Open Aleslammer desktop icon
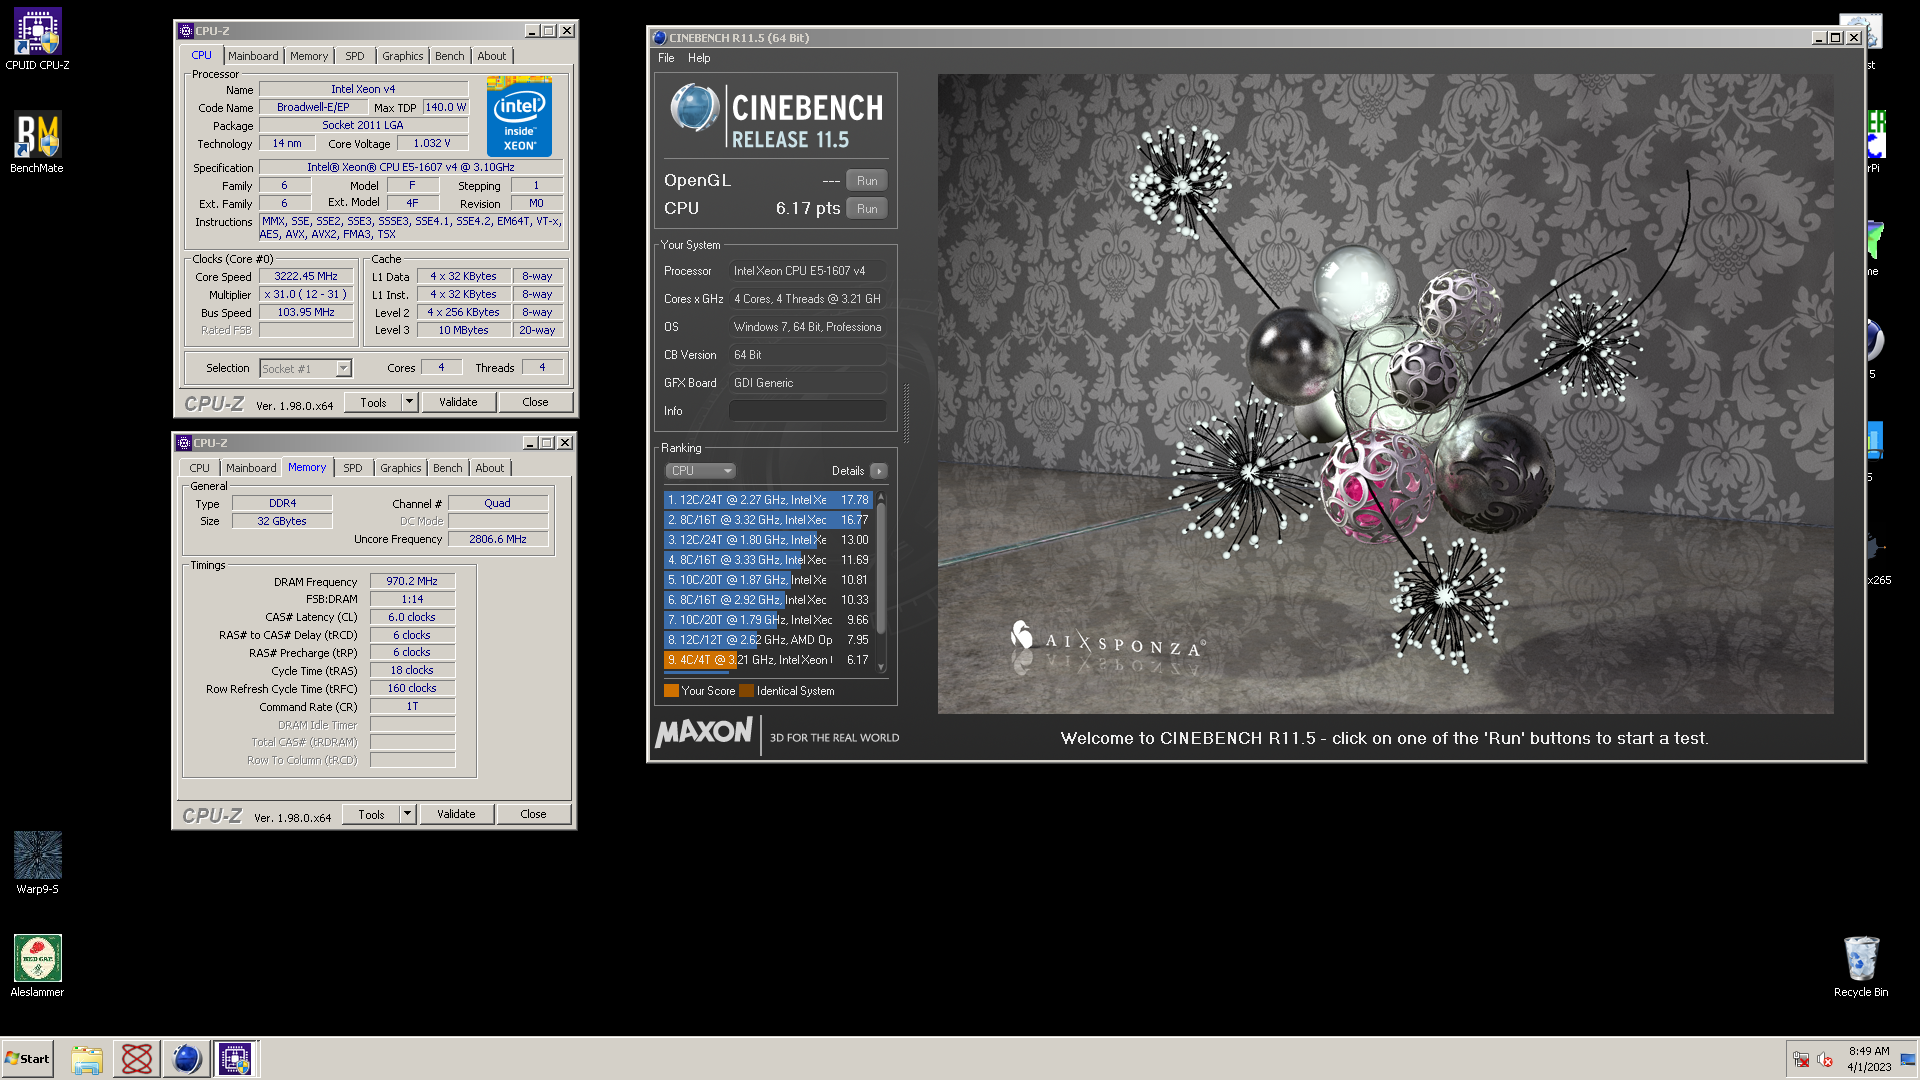 click(37, 966)
